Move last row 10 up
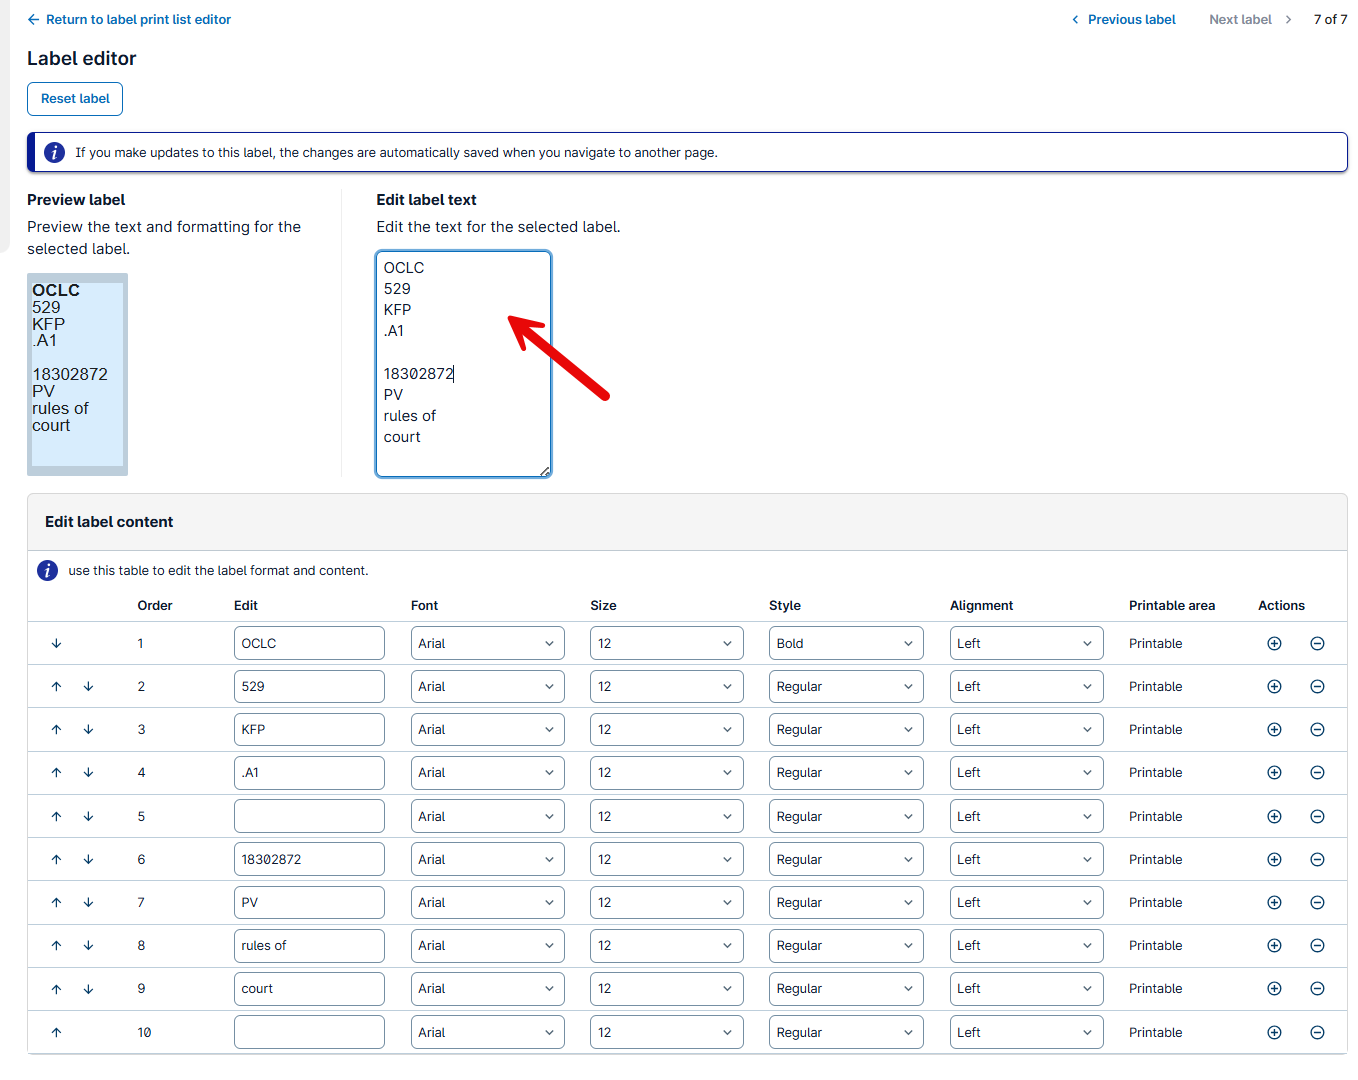The height and width of the screenshot is (1080, 1358). tap(57, 1033)
